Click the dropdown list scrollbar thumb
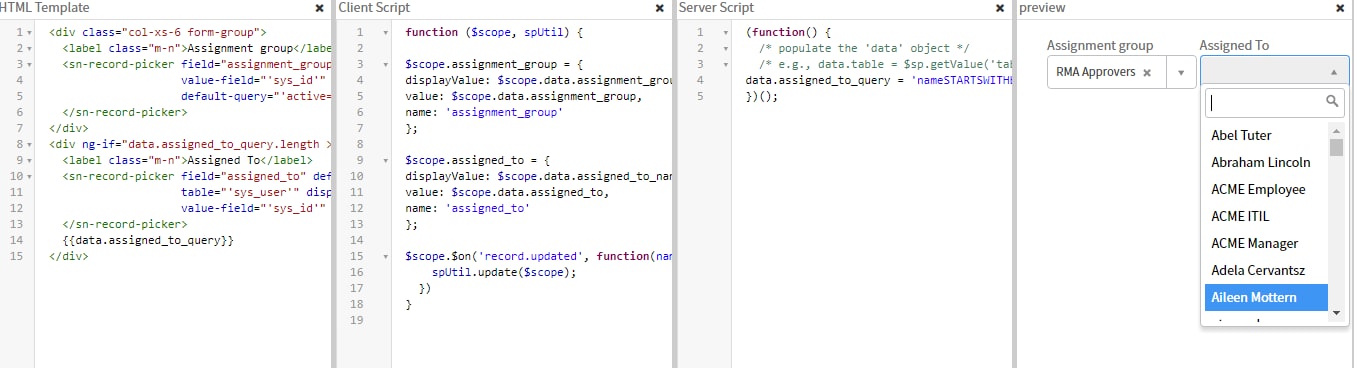Image resolution: width=1354 pixels, height=368 pixels. (x=1336, y=148)
